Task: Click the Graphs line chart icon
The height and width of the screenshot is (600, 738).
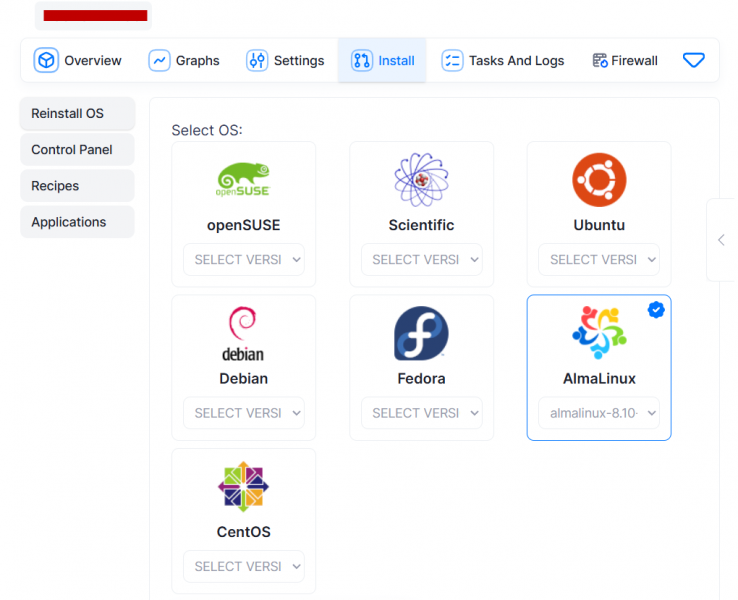Action: pyautogui.click(x=159, y=60)
